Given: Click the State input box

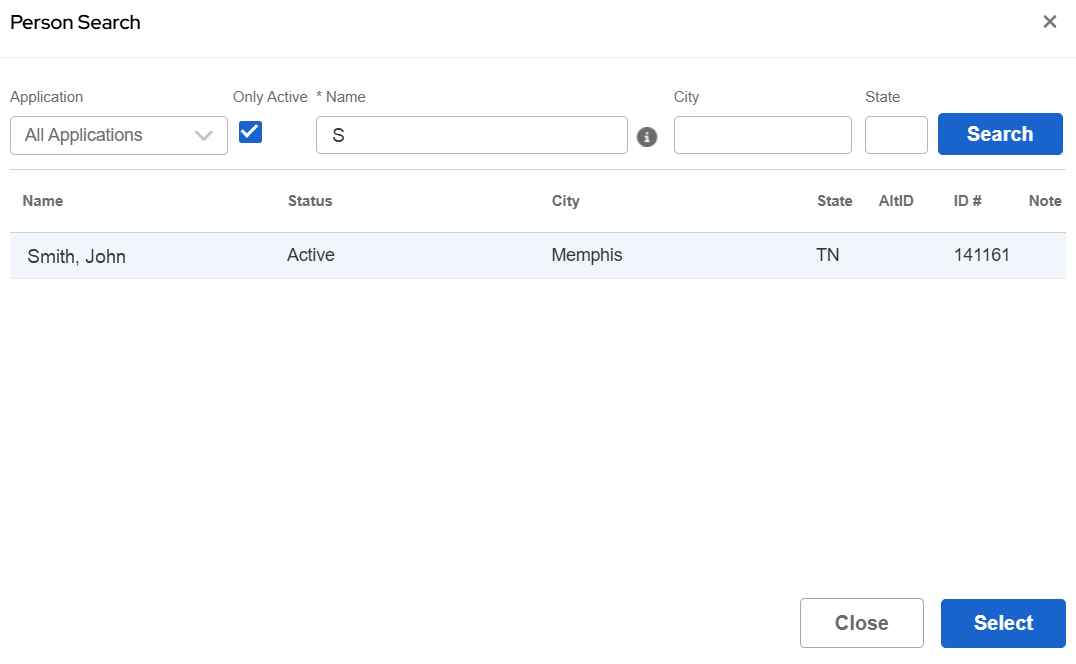Looking at the screenshot, I should (895, 135).
